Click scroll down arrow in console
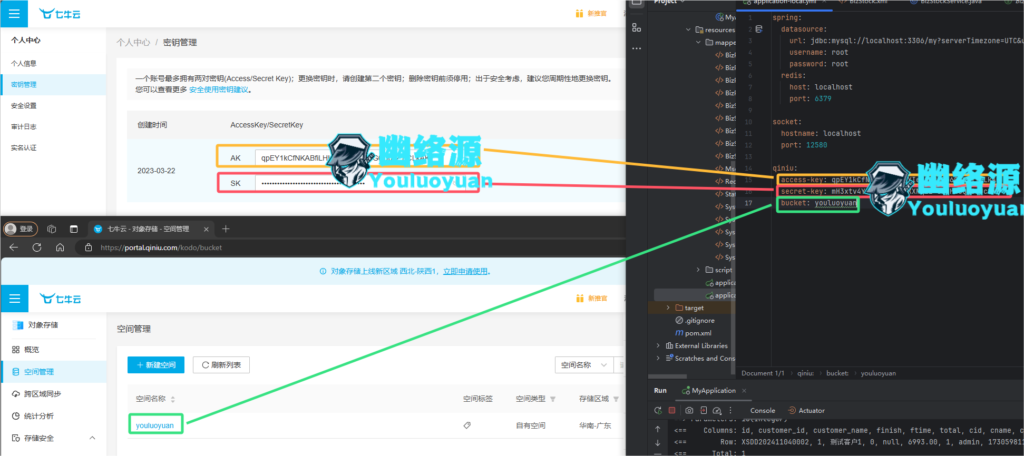1024x456 pixels. coord(658,442)
